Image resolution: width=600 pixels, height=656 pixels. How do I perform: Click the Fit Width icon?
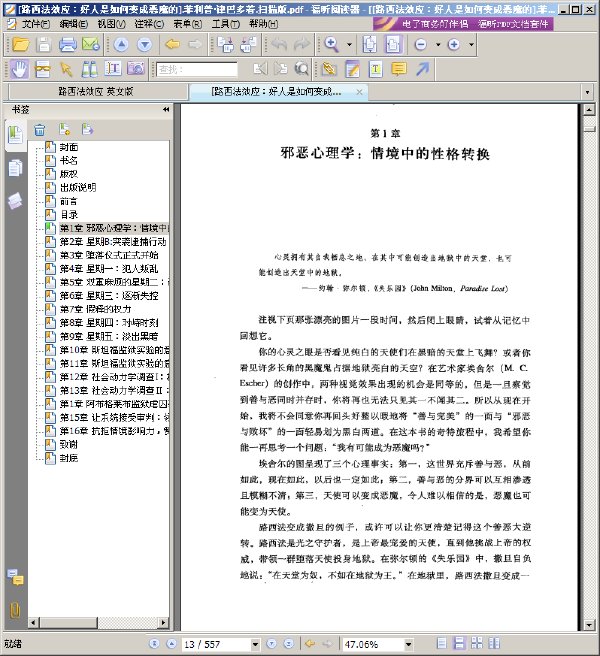393,44
